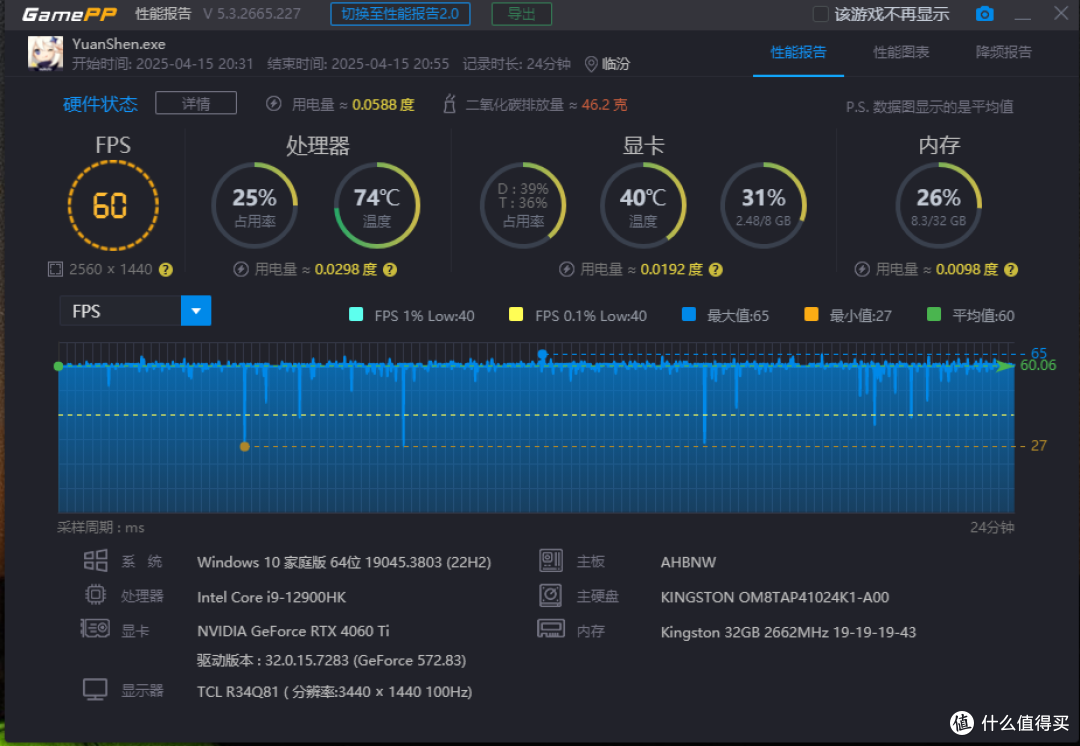This screenshot has width=1080, height=746.
Task: Click the minimum FPS 27 marker dot
Action: (245, 446)
